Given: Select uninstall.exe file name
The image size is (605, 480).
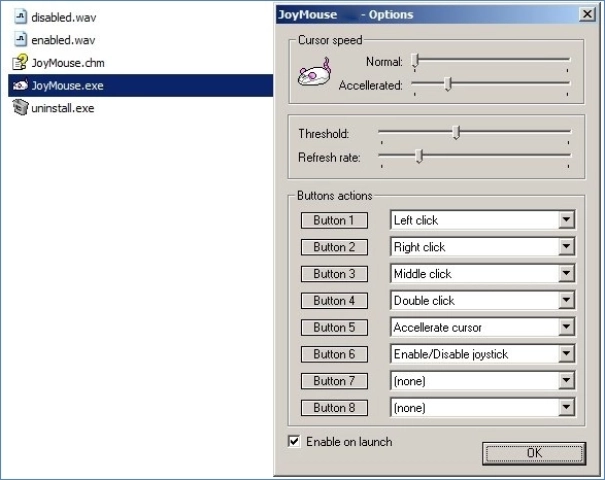Looking at the screenshot, I should point(63,108).
